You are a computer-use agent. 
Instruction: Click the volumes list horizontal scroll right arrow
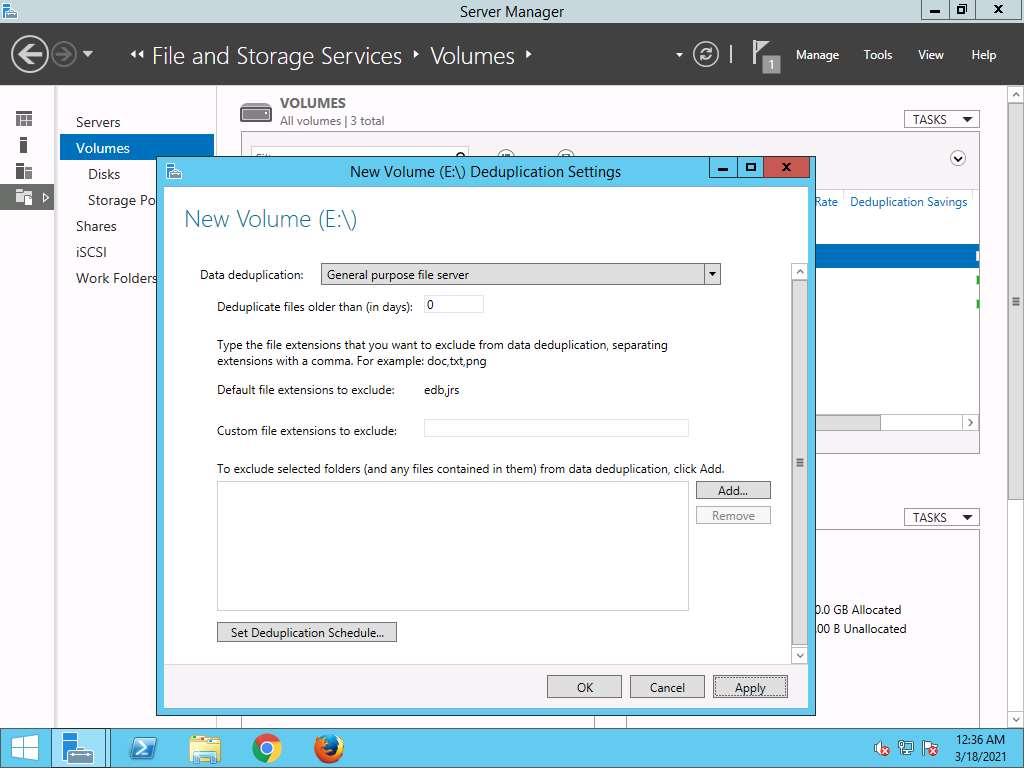pos(970,423)
